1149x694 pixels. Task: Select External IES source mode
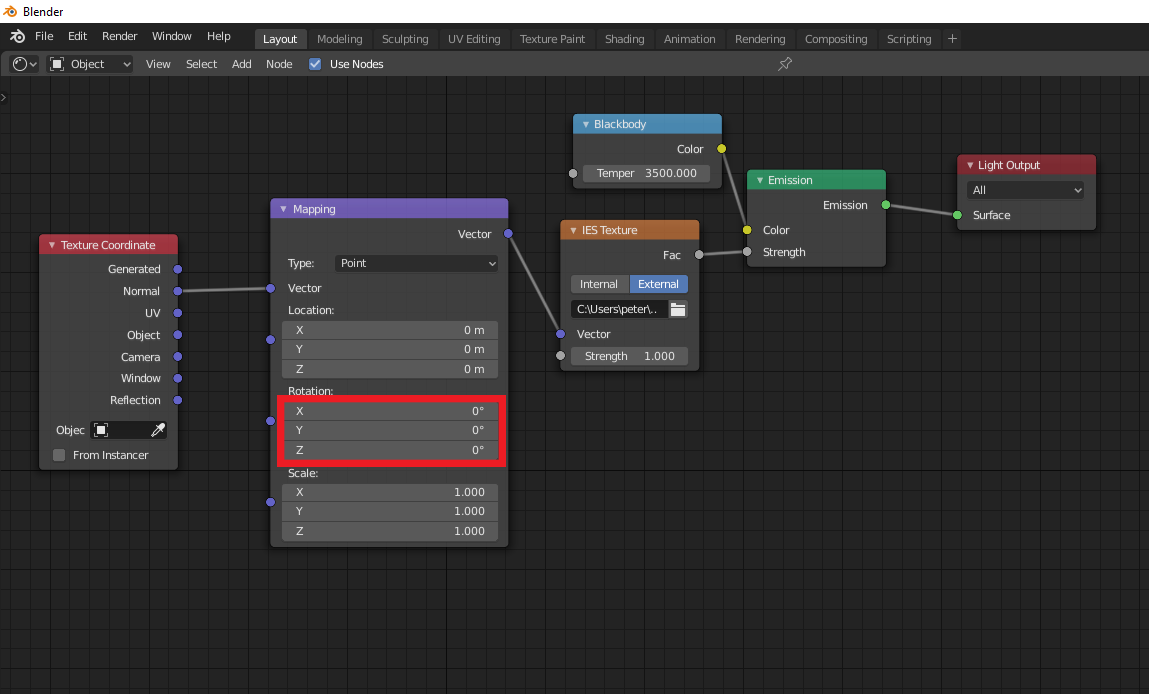(659, 284)
